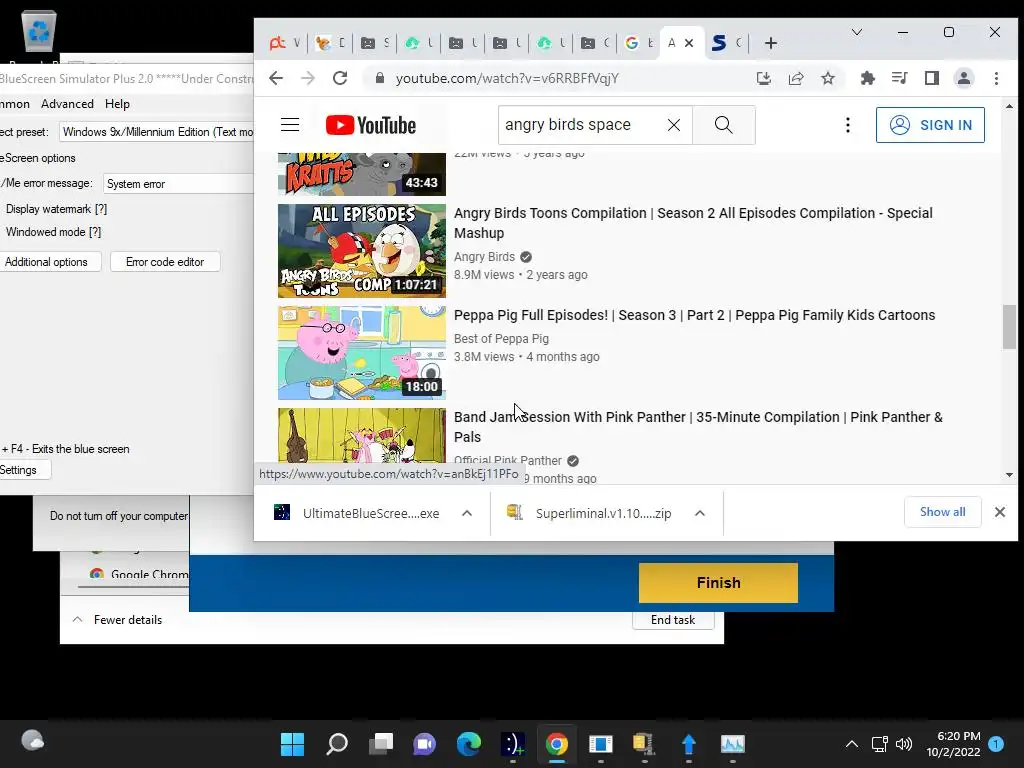Image resolution: width=1024 pixels, height=768 pixels.
Task: Reload the YouTube page
Action: tap(340, 78)
